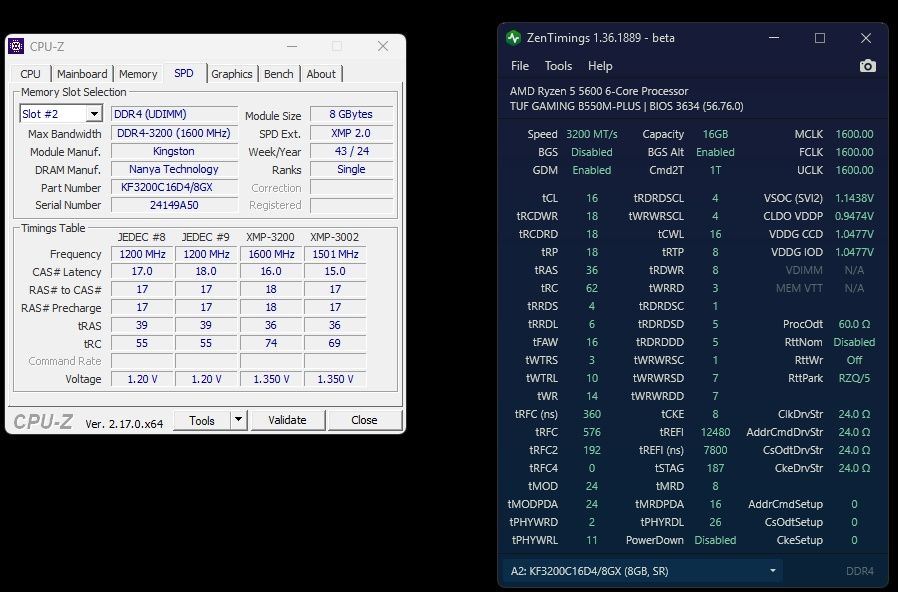Maximize the ZenTimings window
898x592 pixels.
pos(820,38)
